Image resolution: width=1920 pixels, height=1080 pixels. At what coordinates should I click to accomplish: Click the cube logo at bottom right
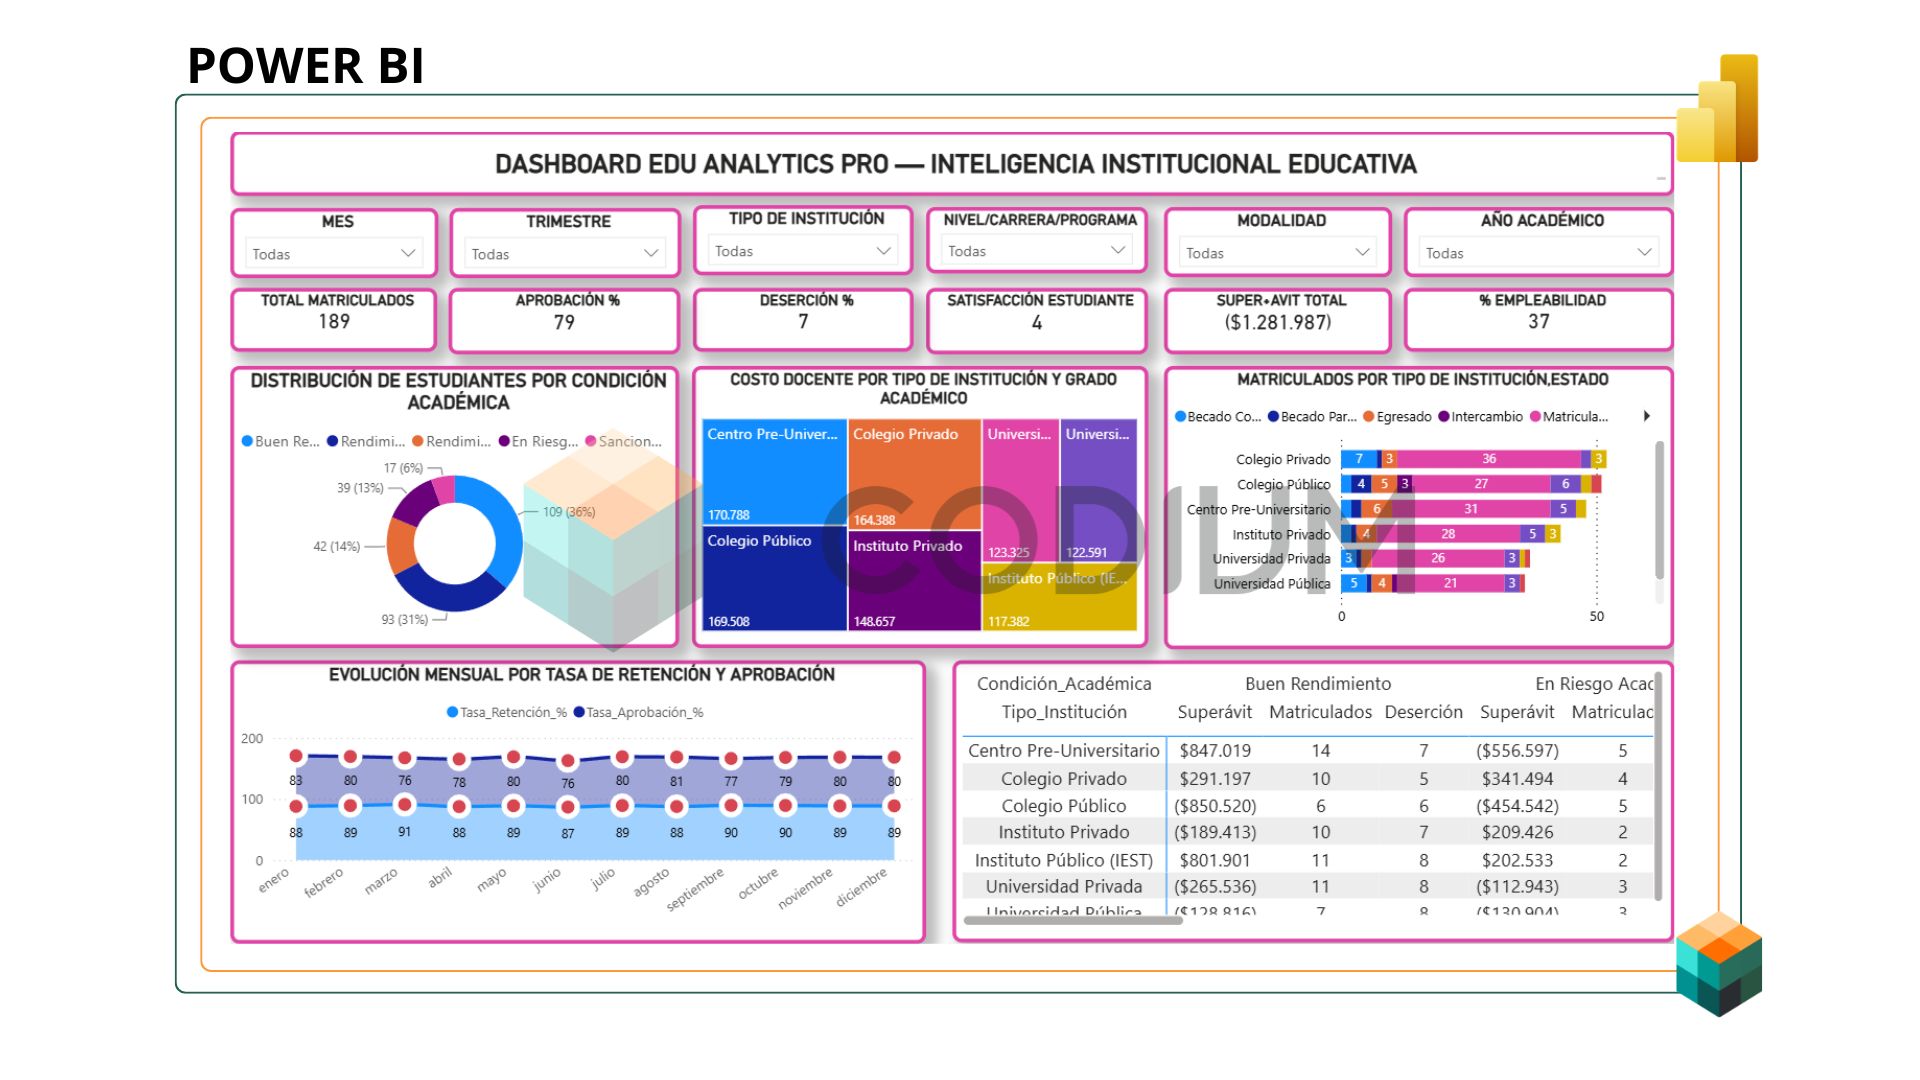(1719, 964)
